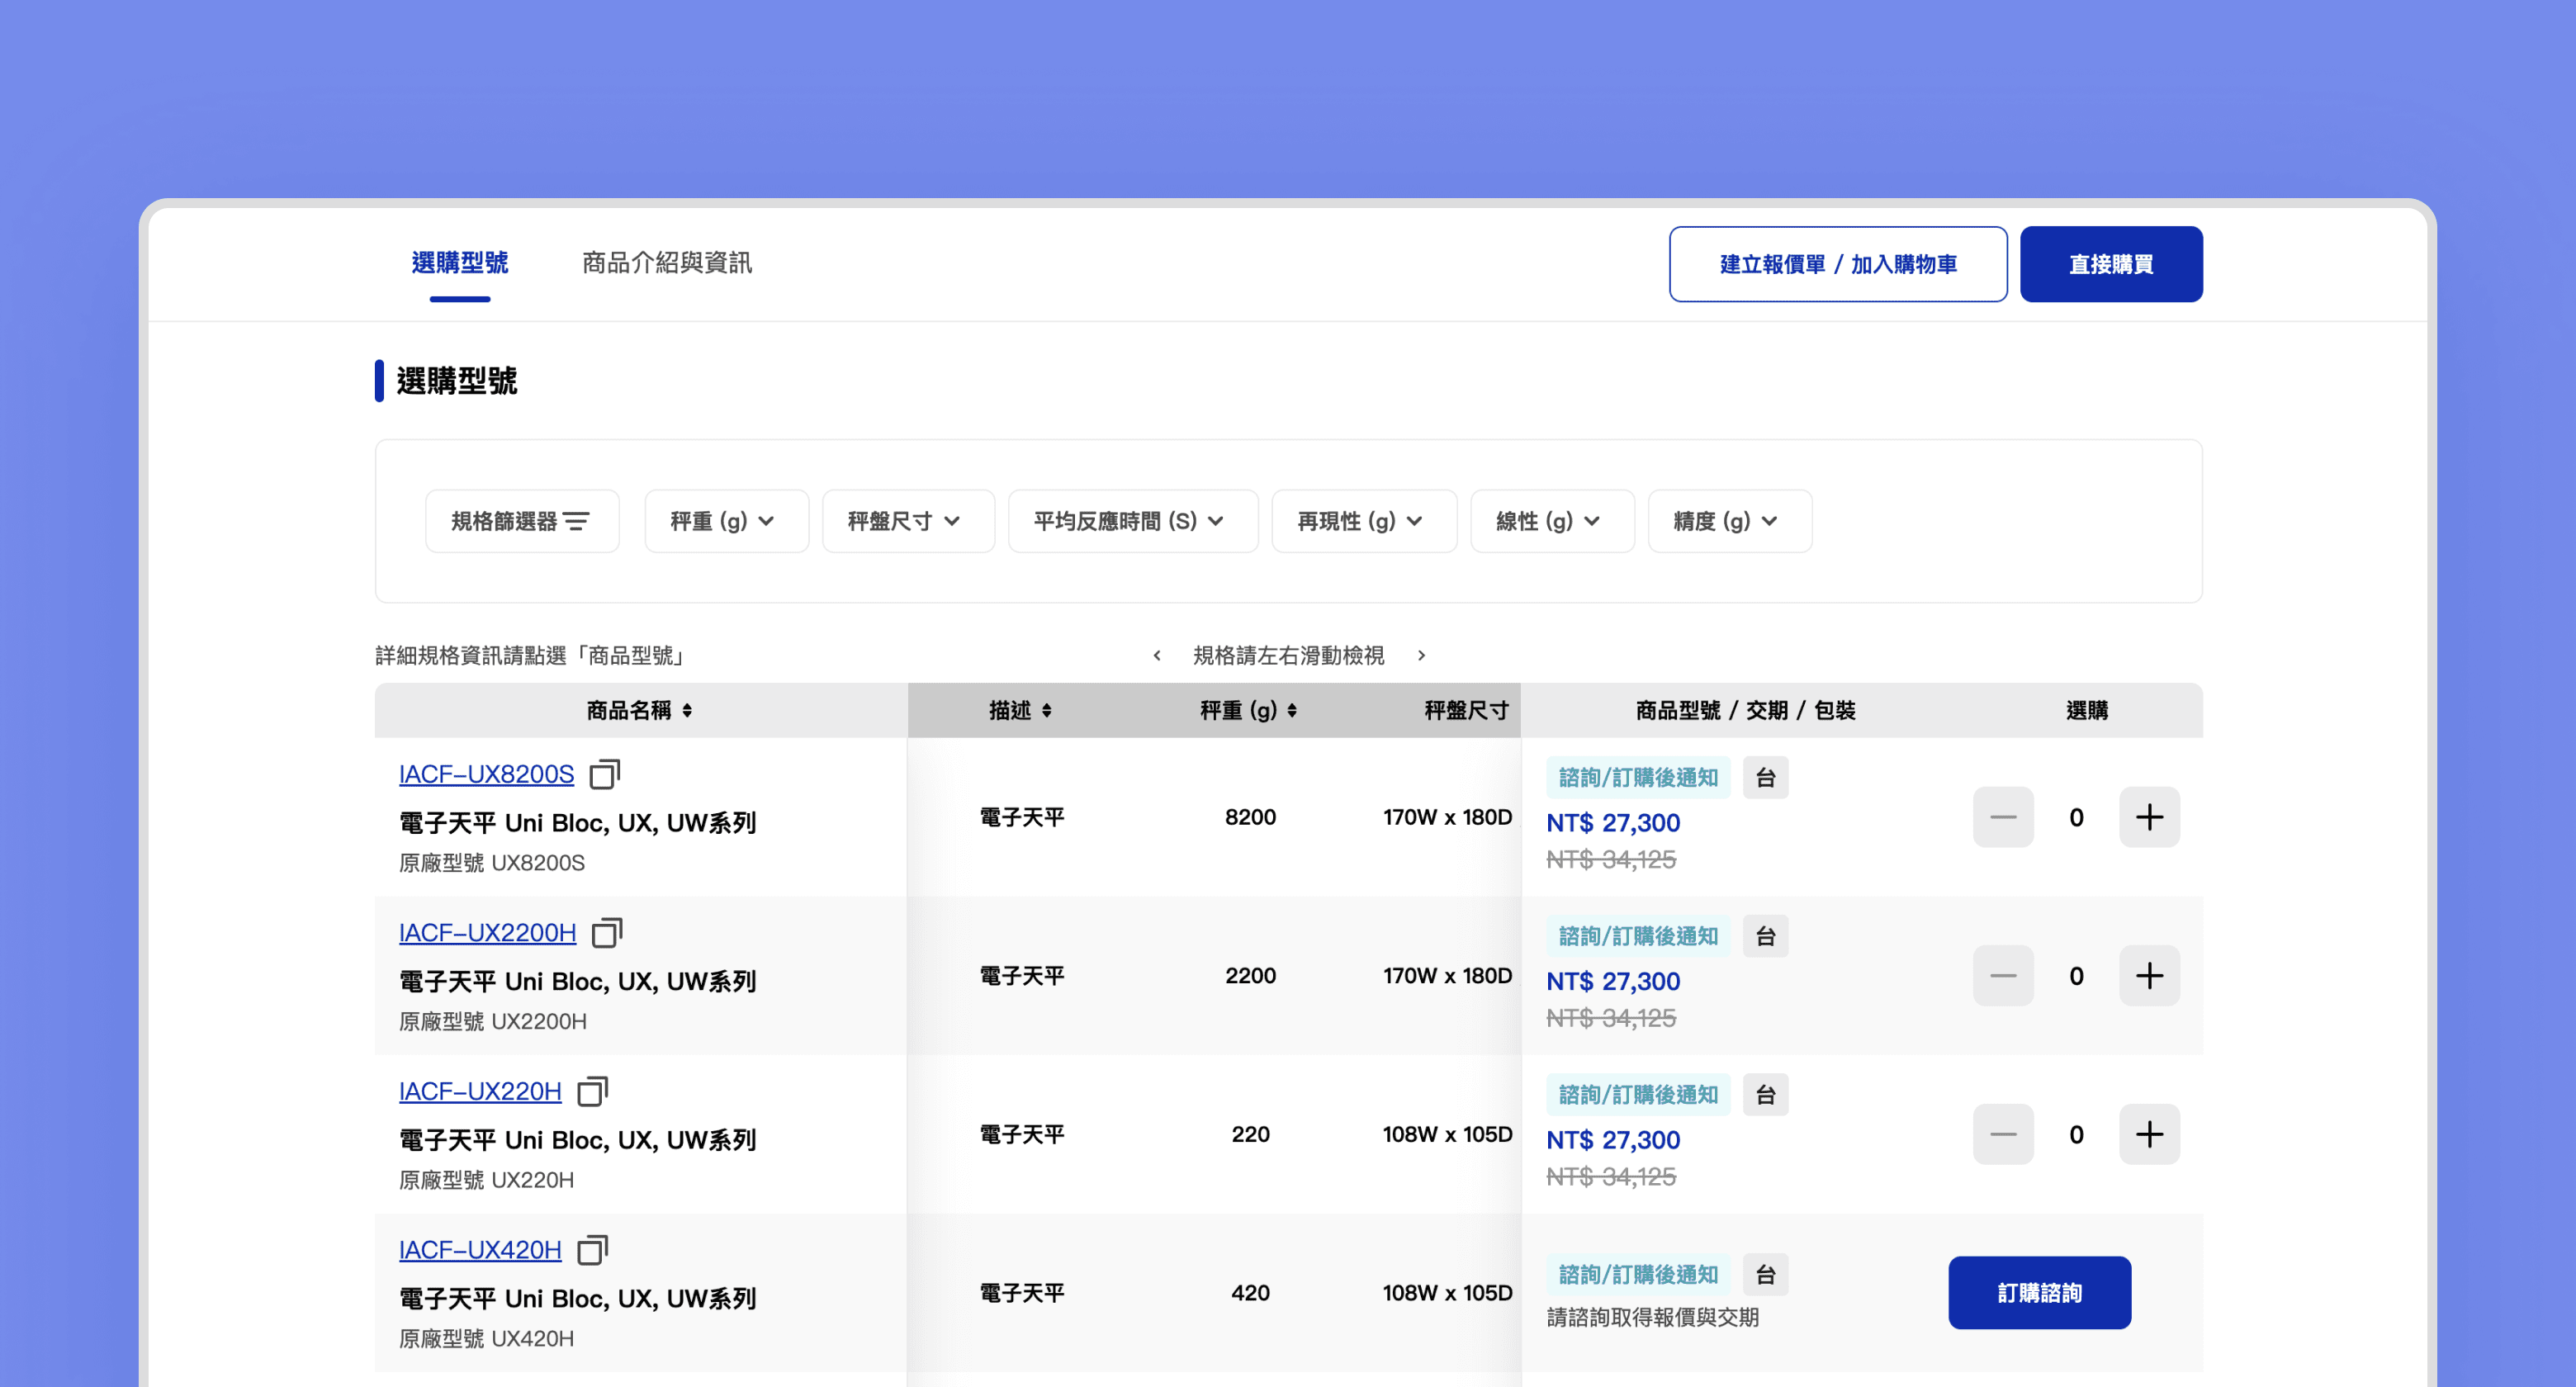Switch to 商品介紹與資訊 tab

(x=667, y=263)
